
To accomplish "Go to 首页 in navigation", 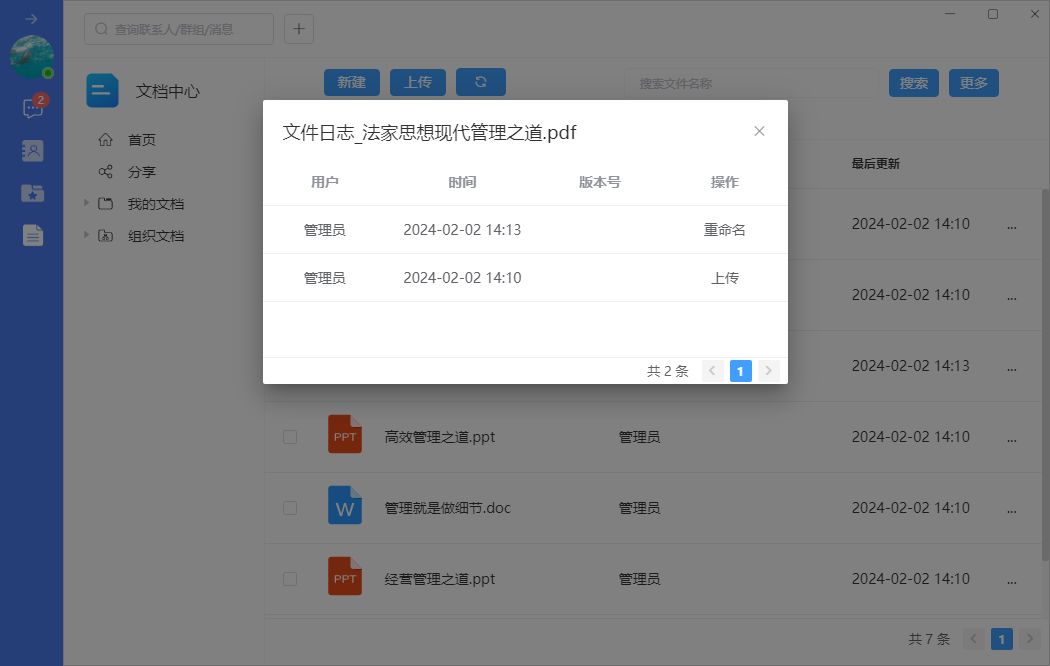I will 141,140.
